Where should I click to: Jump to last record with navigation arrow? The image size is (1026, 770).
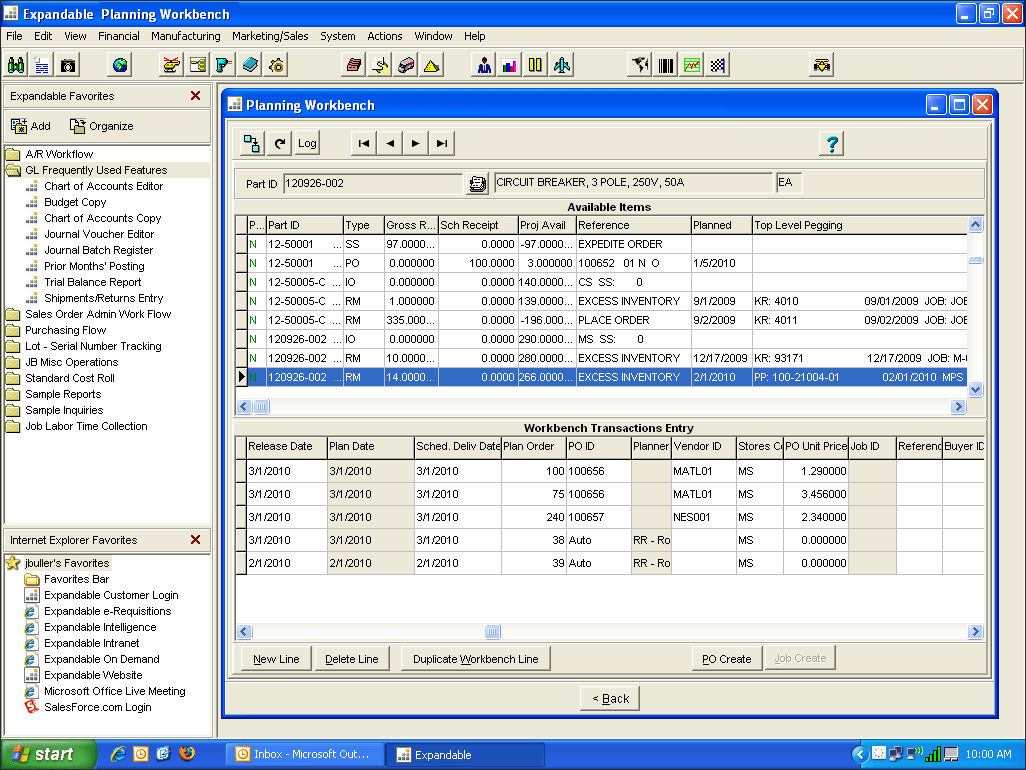(441, 143)
